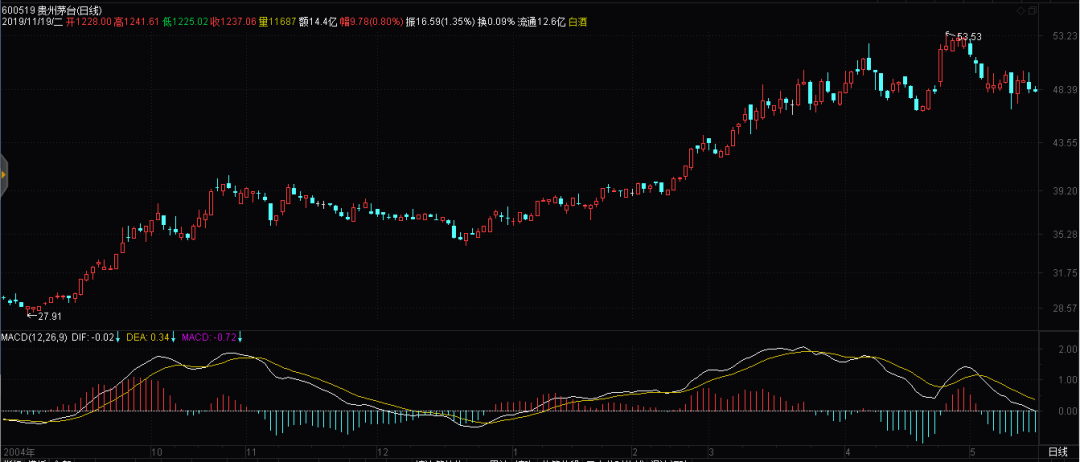Image resolution: width=1080 pixels, height=462 pixels.
Task: Click the 28.57 price axis label
Action: click(1063, 308)
